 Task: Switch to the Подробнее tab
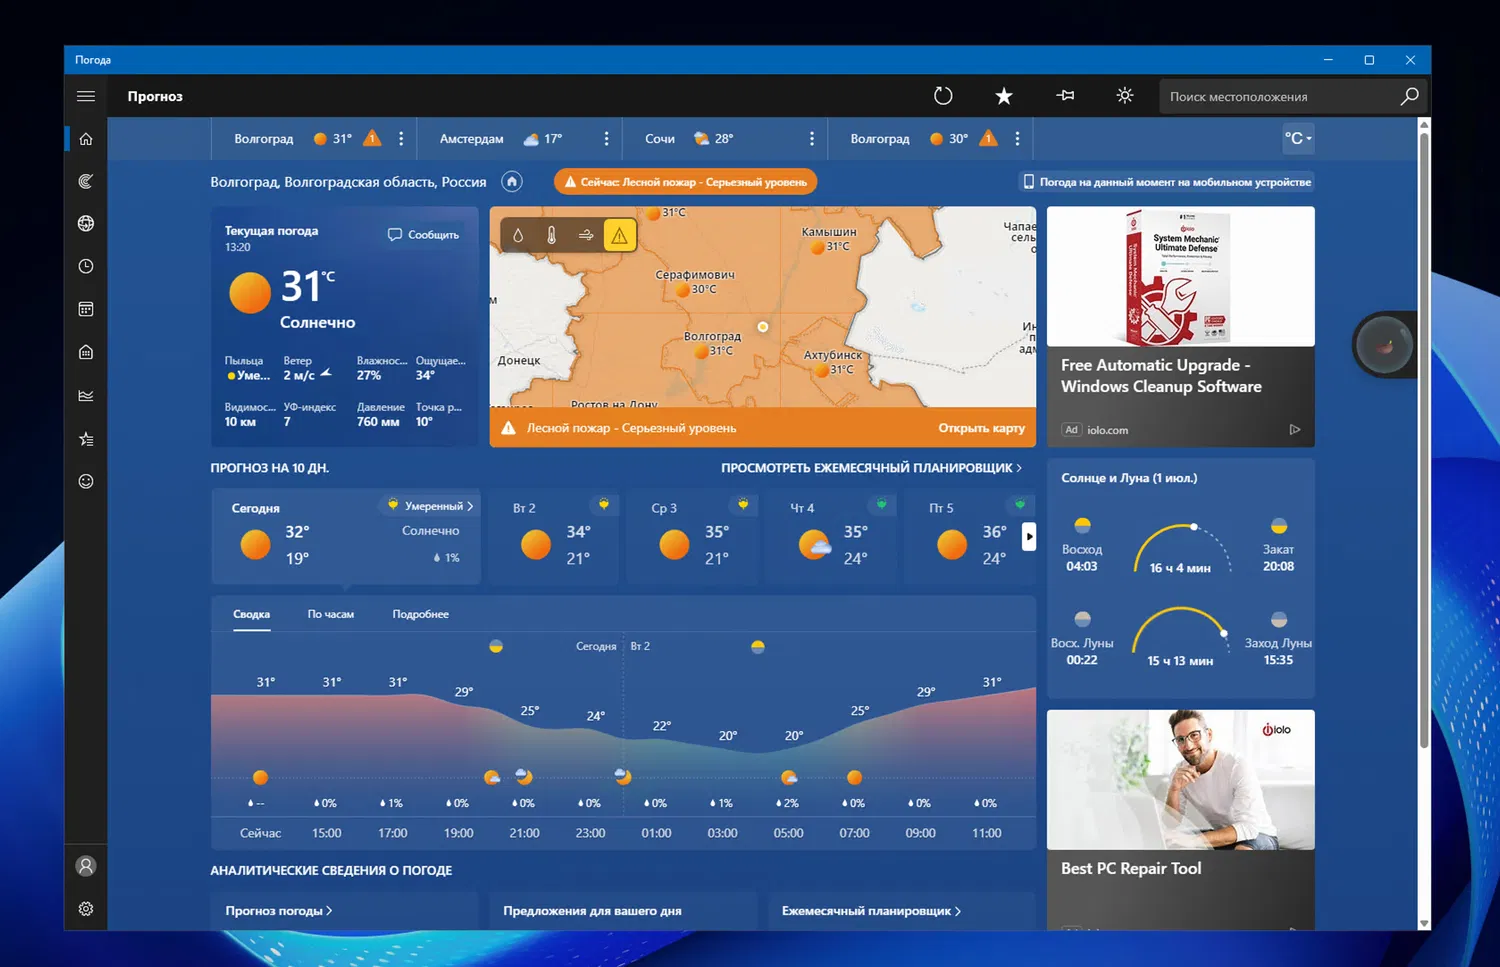click(x=421, y=614)
